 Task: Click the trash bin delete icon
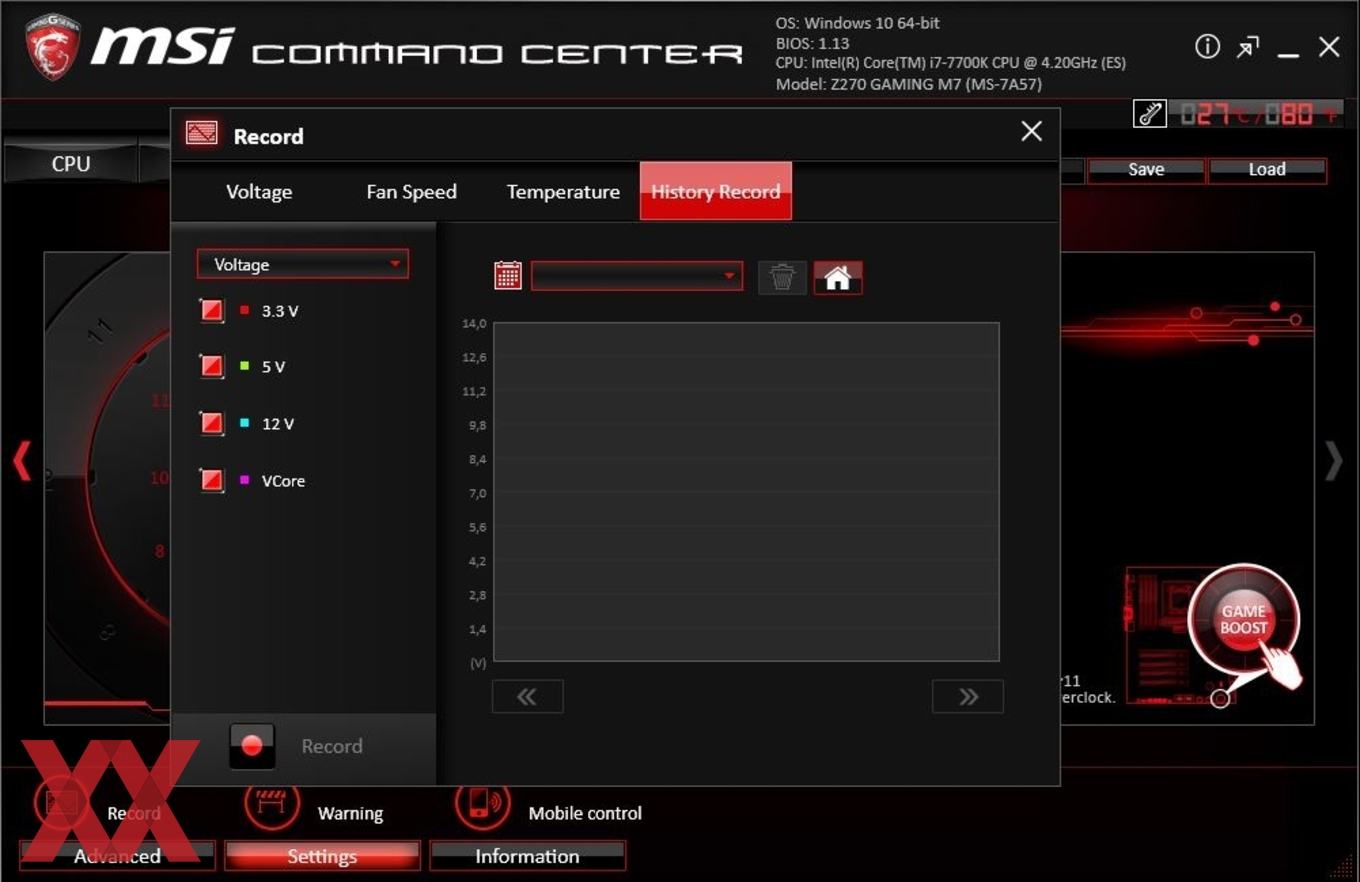coord(782,277)
